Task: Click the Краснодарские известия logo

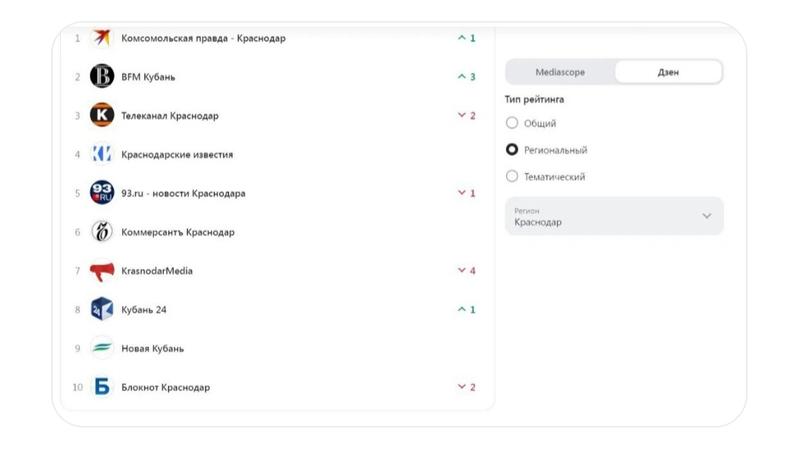Action: pos(102,154)
